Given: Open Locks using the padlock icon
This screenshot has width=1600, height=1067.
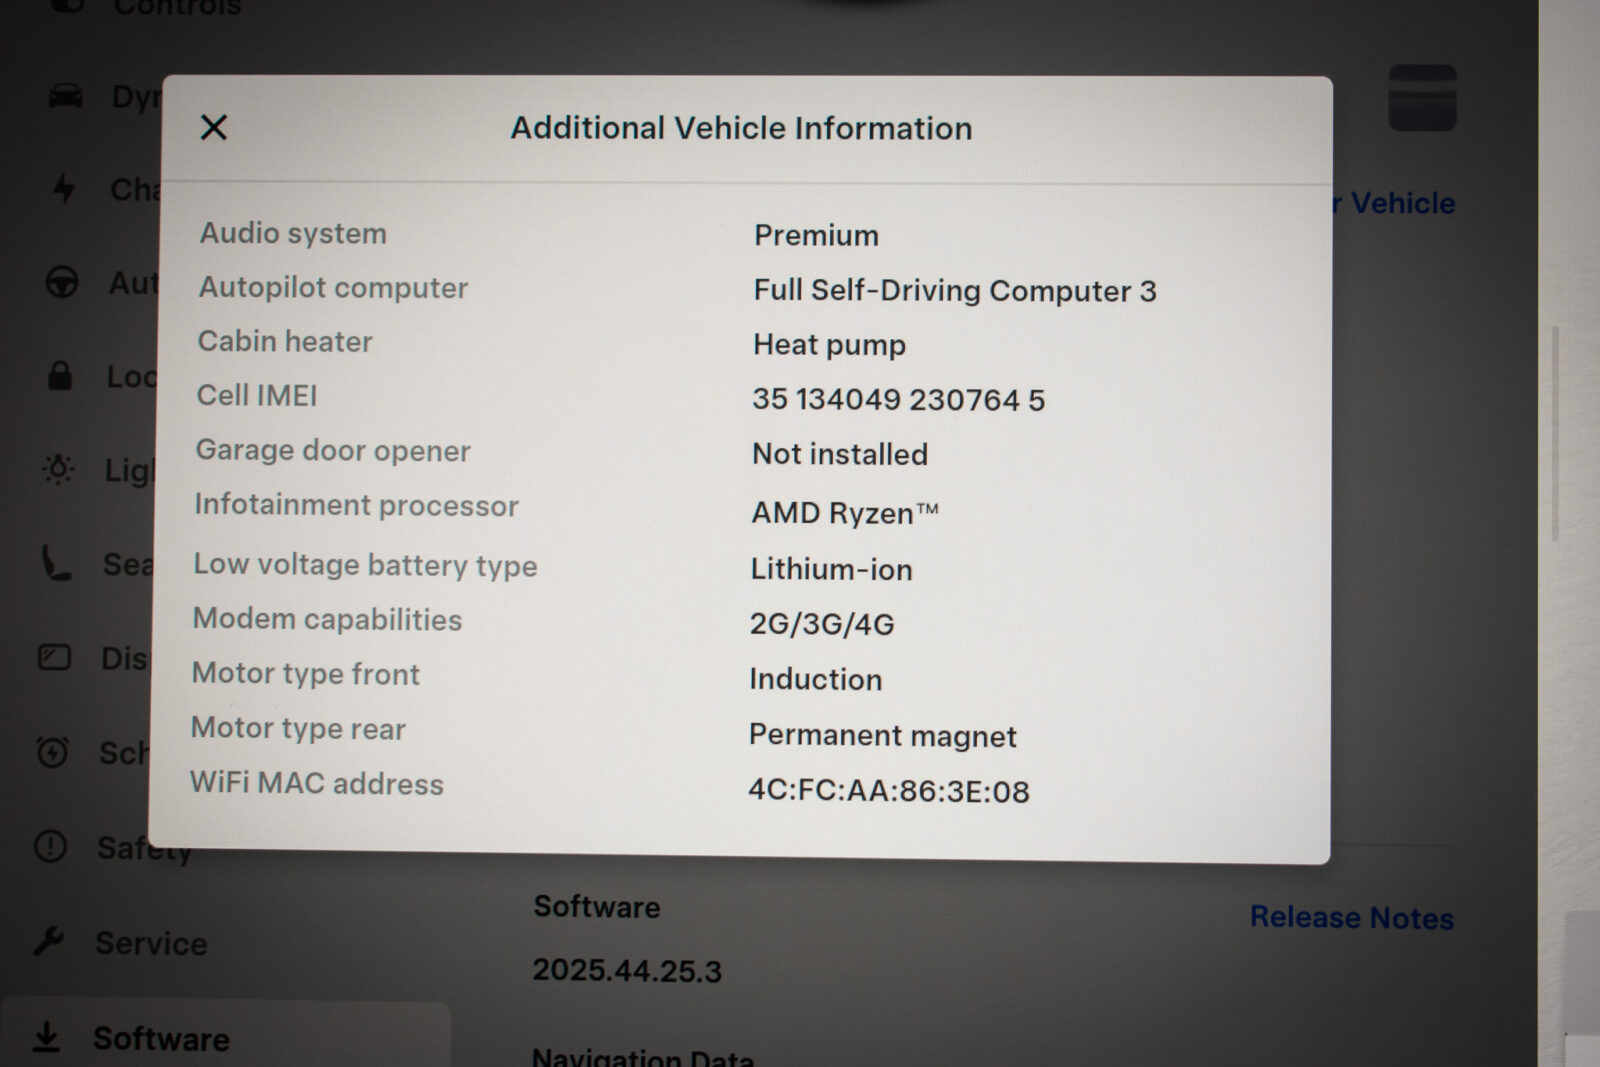Looking at the screenshot, I should 60,376.
